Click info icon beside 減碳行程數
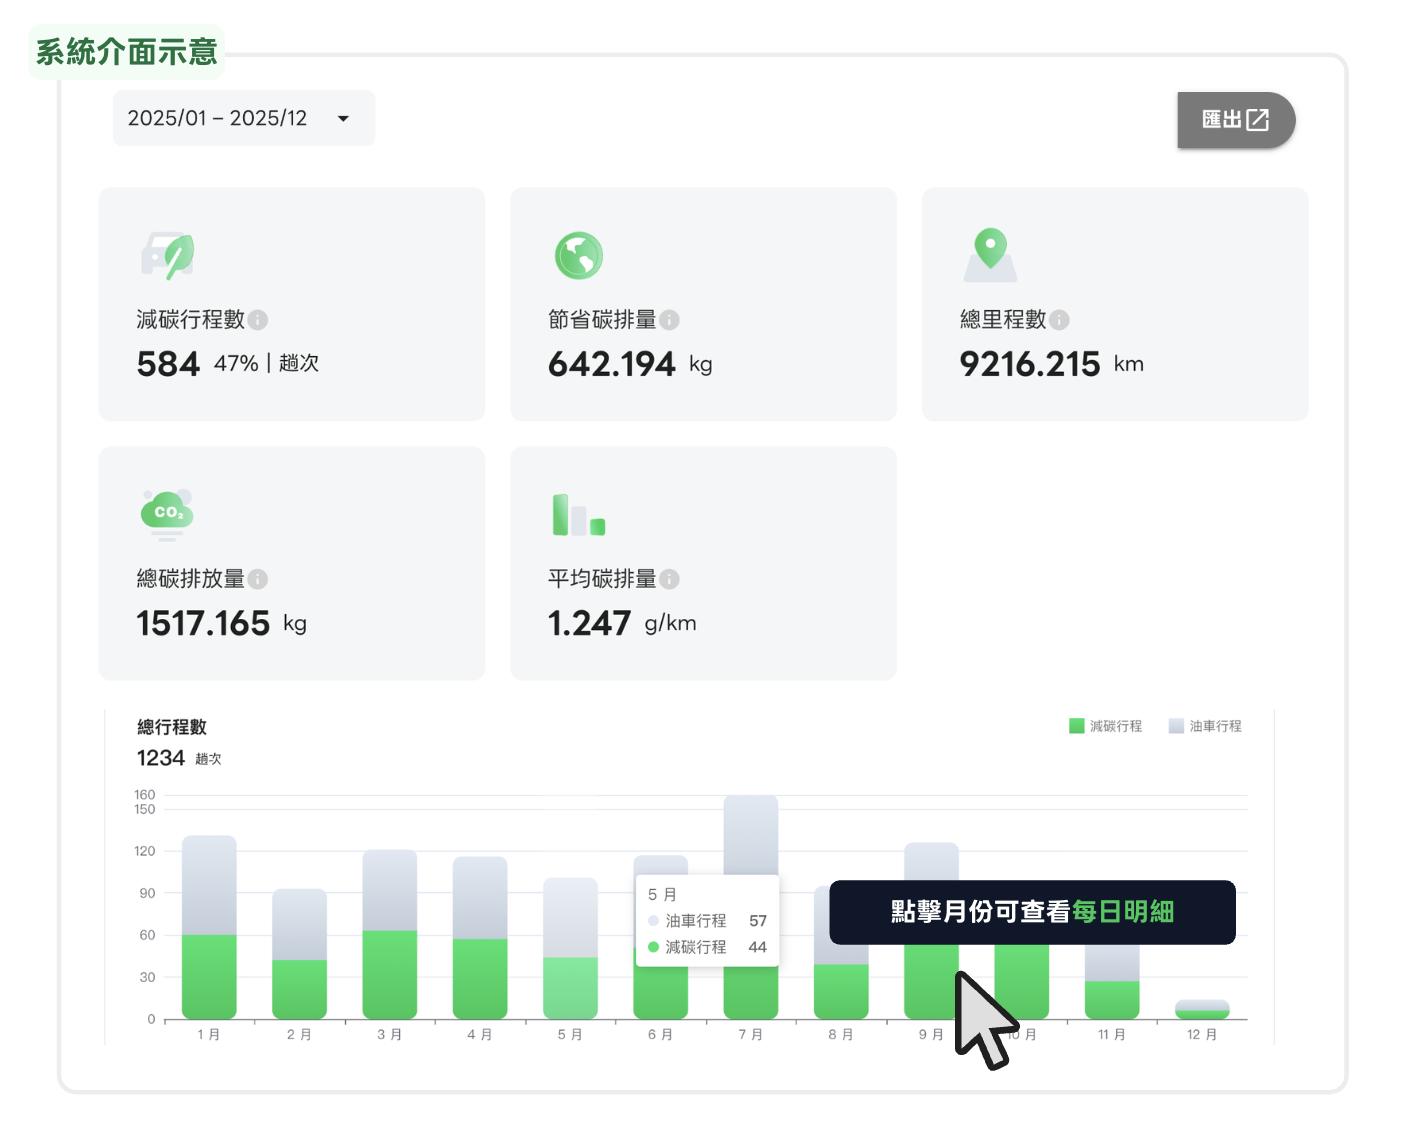The image size is (1410, 1140). (258, 320)
